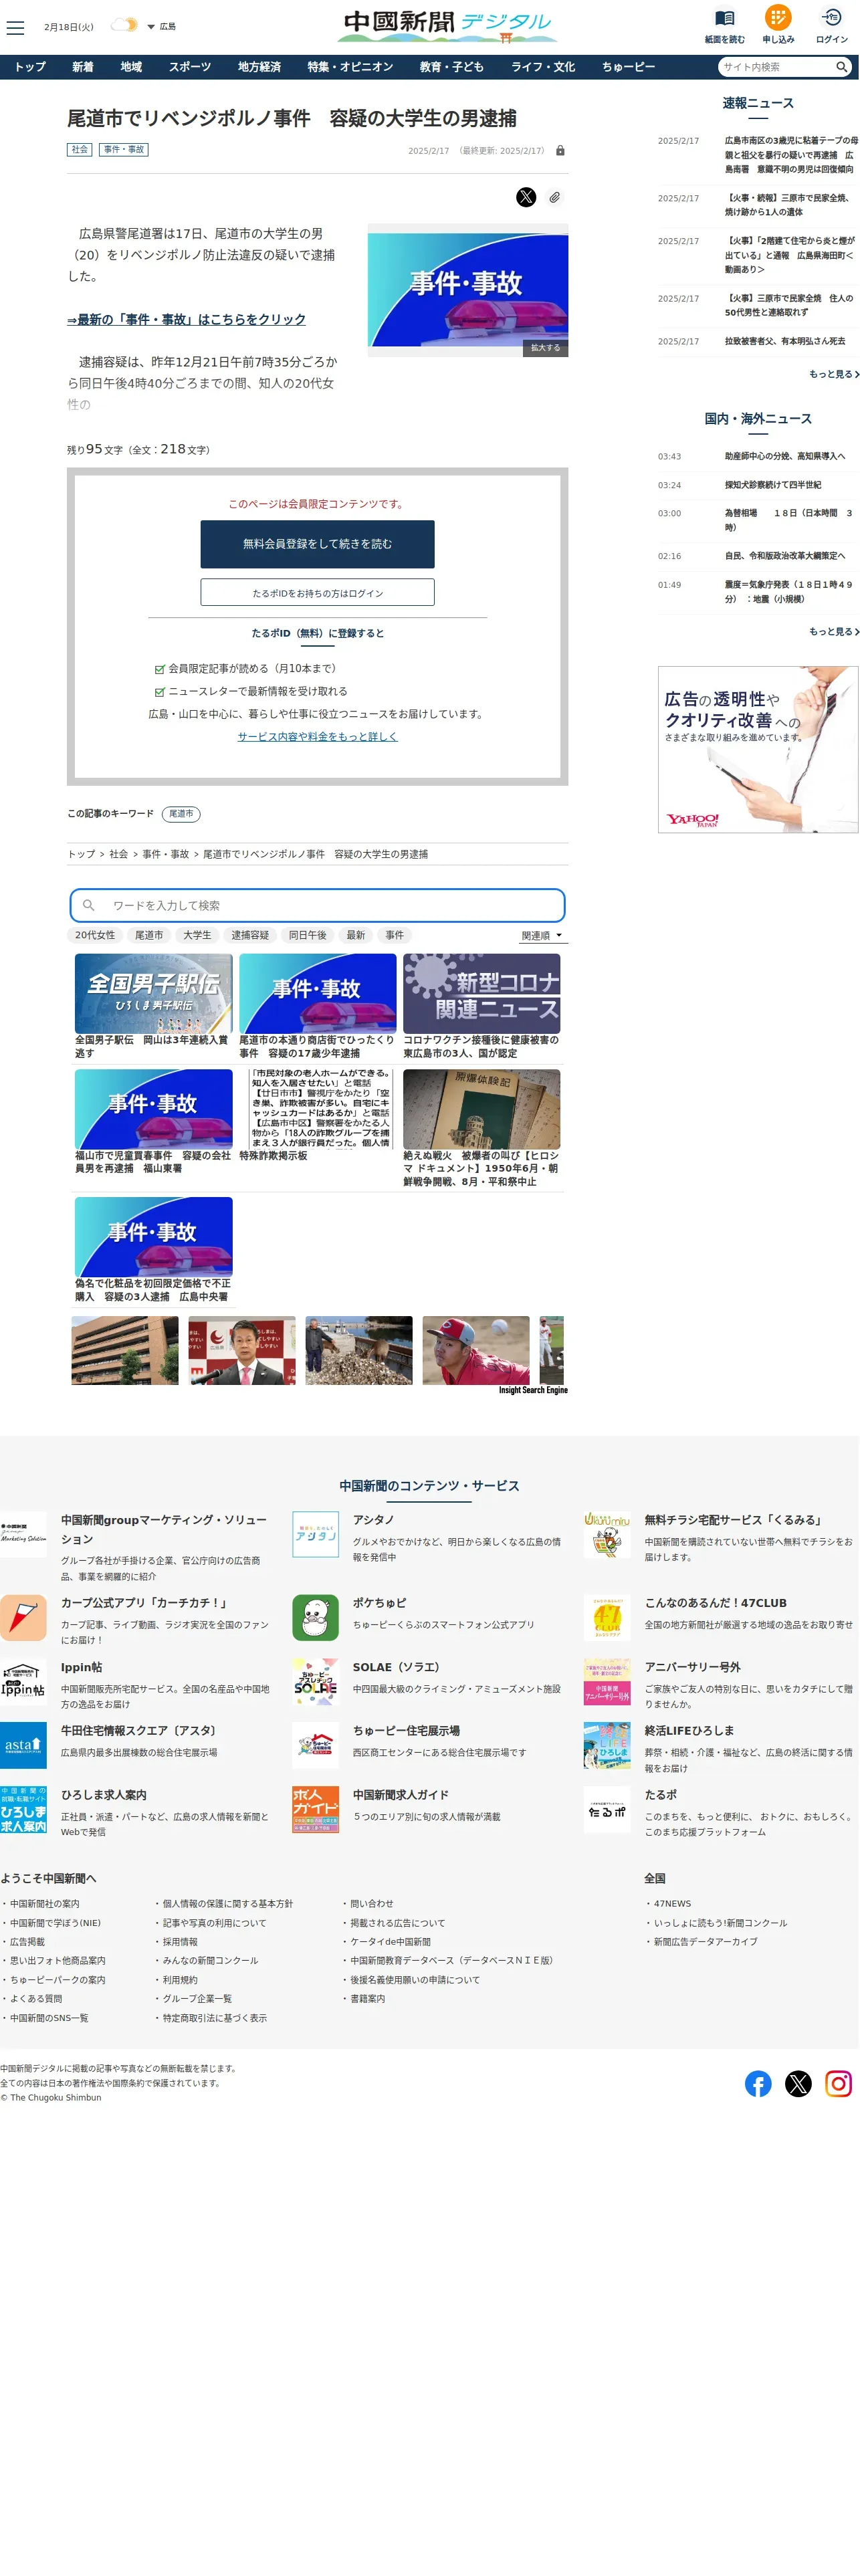Expand 速報ニュース もっと見る link

(834, 375)
